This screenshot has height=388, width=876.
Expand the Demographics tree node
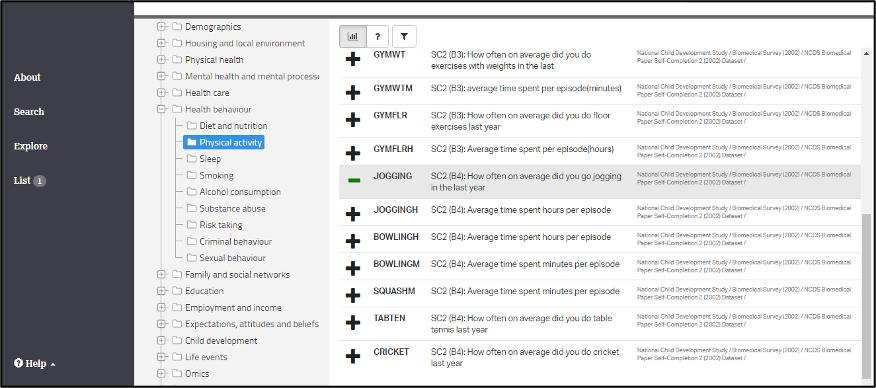162,26
